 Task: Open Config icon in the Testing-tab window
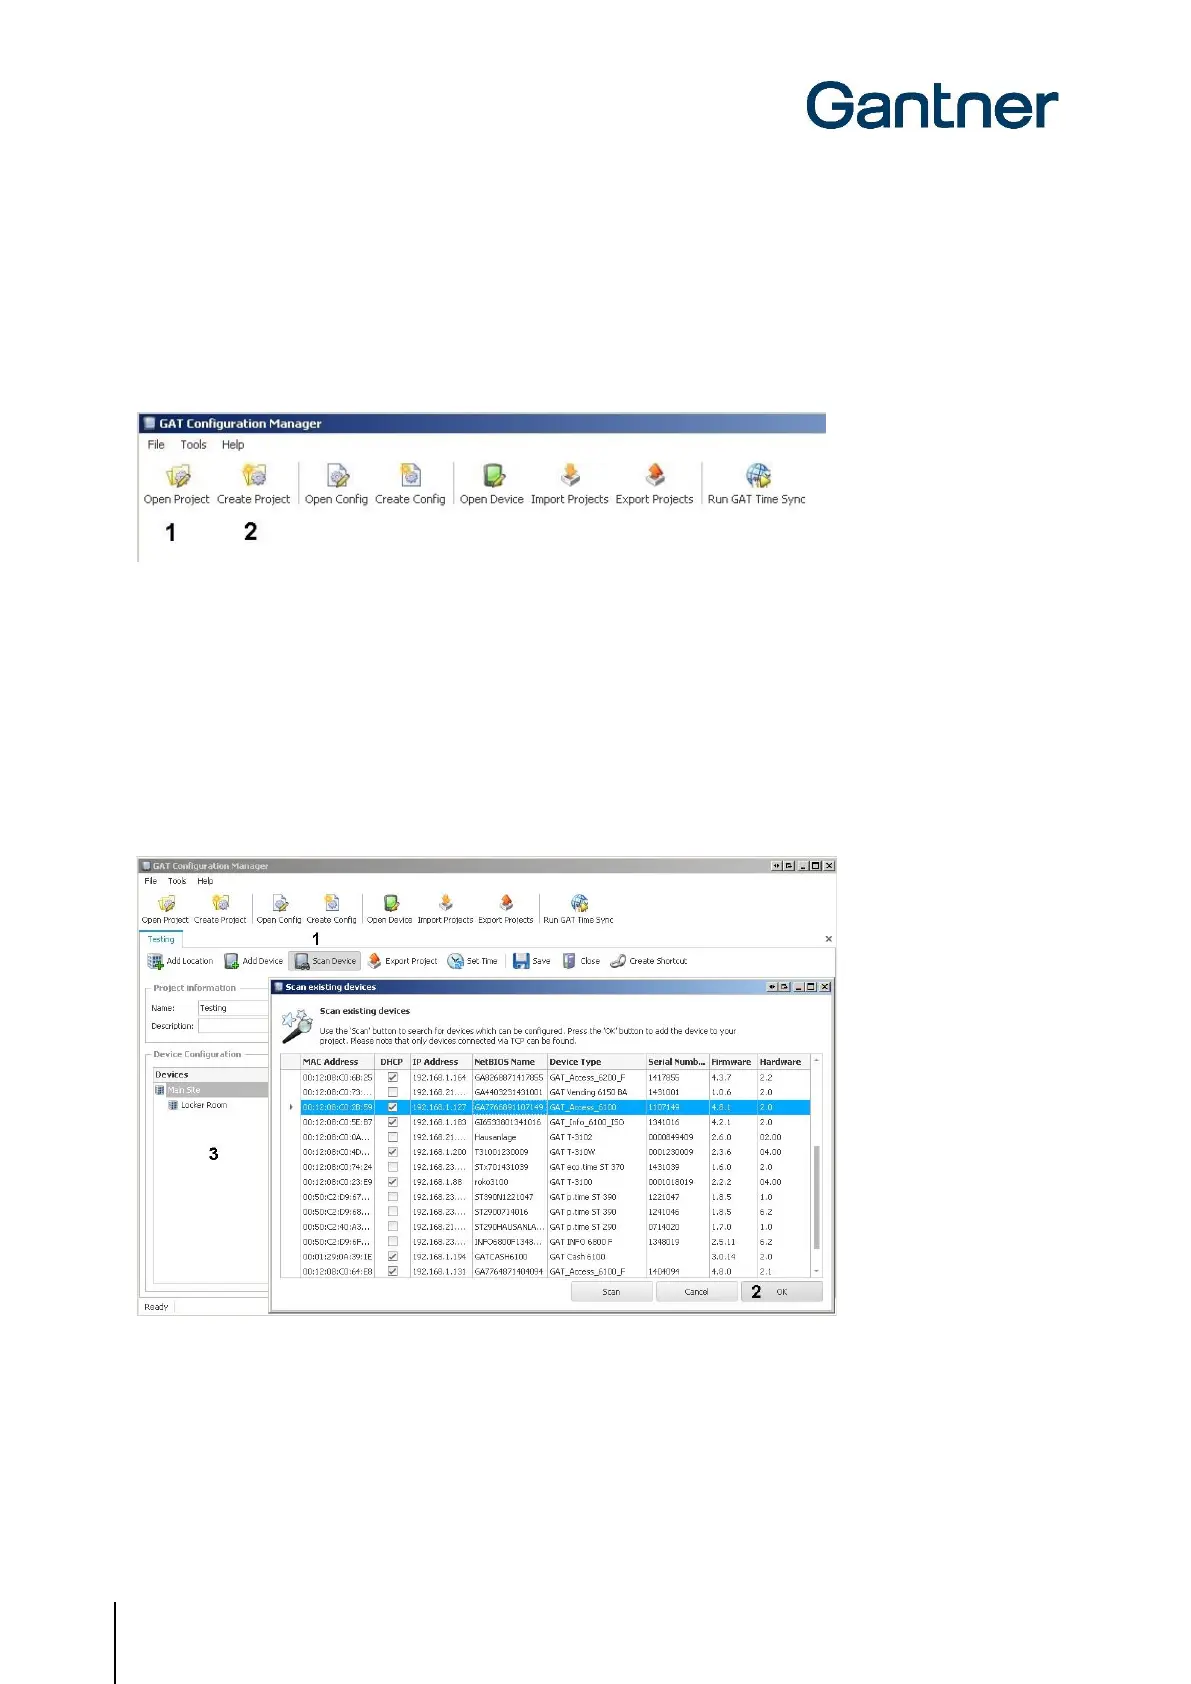(x=281, y=903)
